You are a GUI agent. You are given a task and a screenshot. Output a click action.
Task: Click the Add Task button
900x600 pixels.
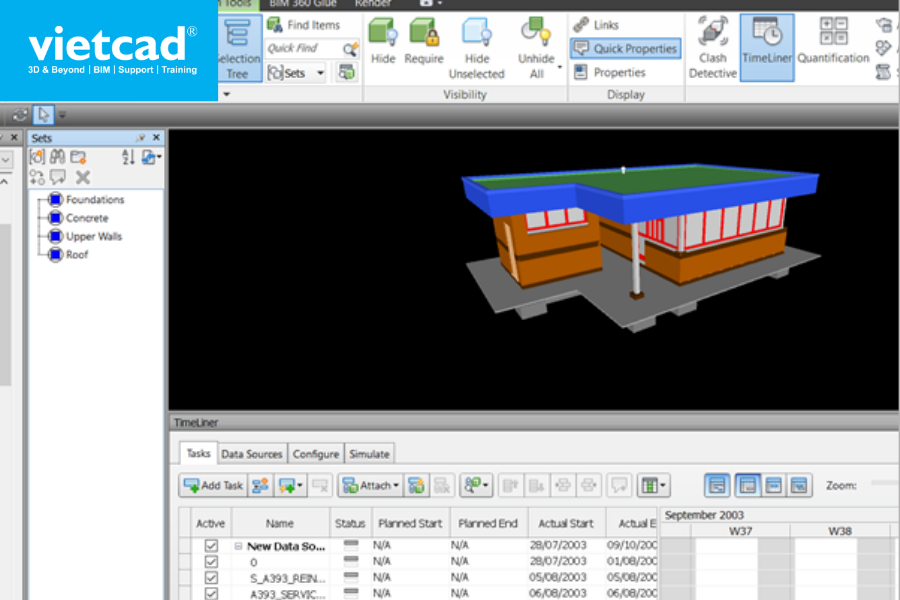214,486
